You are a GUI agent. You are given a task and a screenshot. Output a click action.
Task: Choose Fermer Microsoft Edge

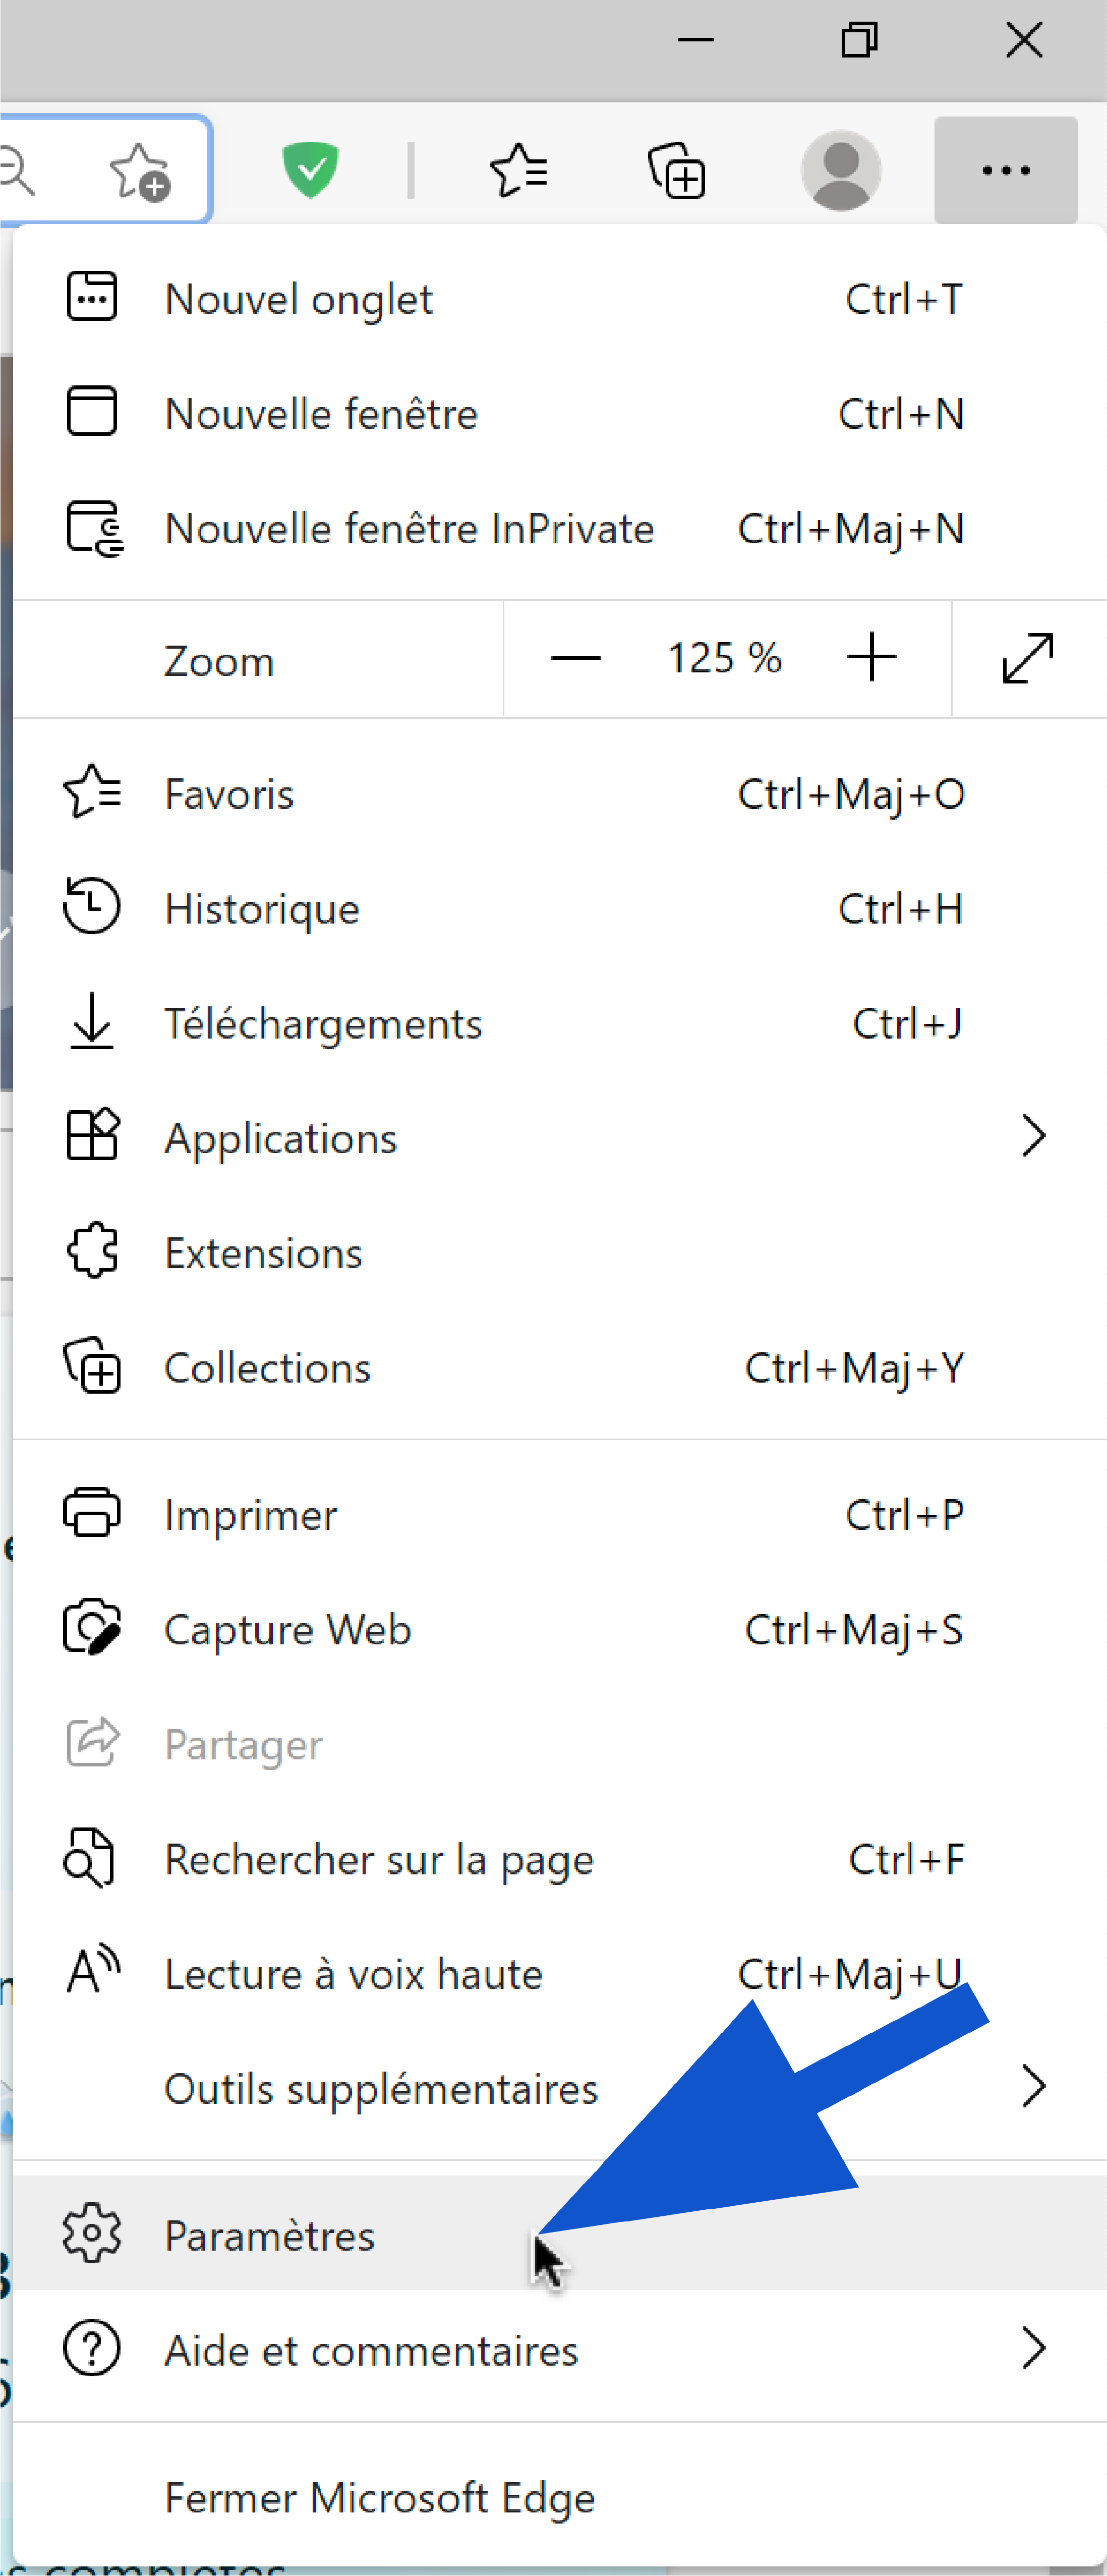[x=560, y=2497]
